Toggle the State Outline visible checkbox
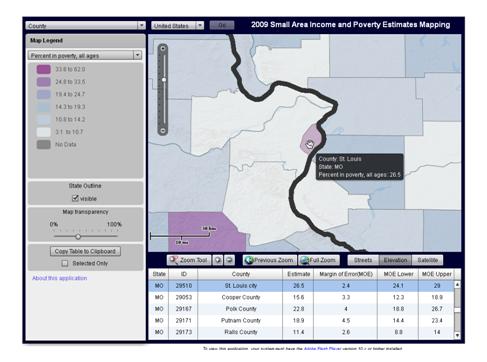The image size is (487, 362). click(75, 198)
